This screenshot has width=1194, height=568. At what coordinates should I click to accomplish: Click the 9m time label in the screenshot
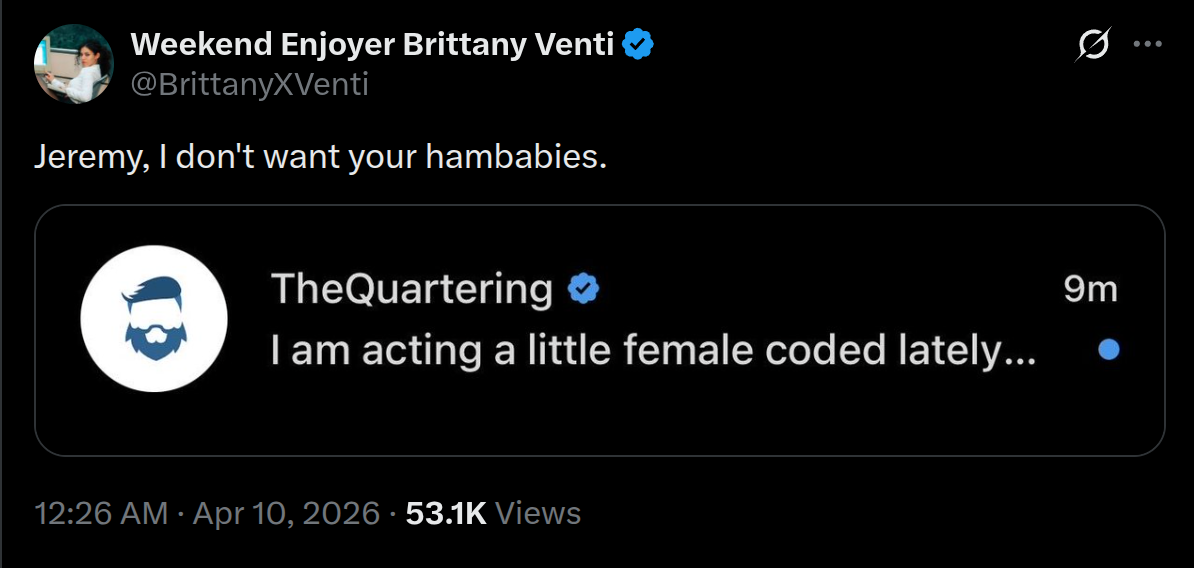(x=1090, y=289)
